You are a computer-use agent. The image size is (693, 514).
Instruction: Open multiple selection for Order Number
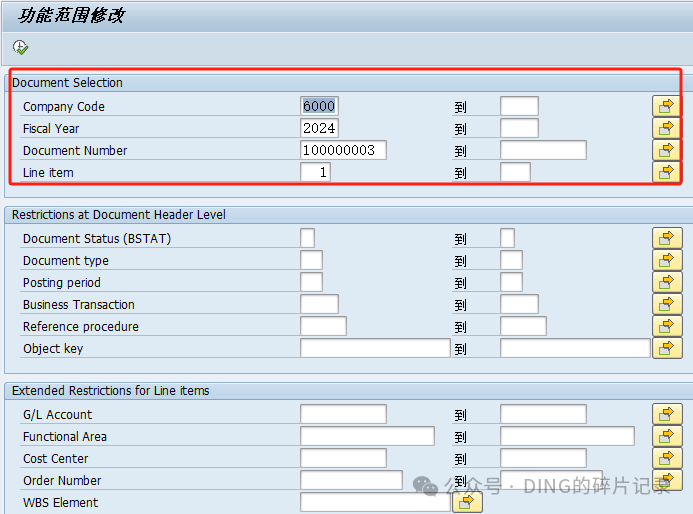click(x=667, y=480)
